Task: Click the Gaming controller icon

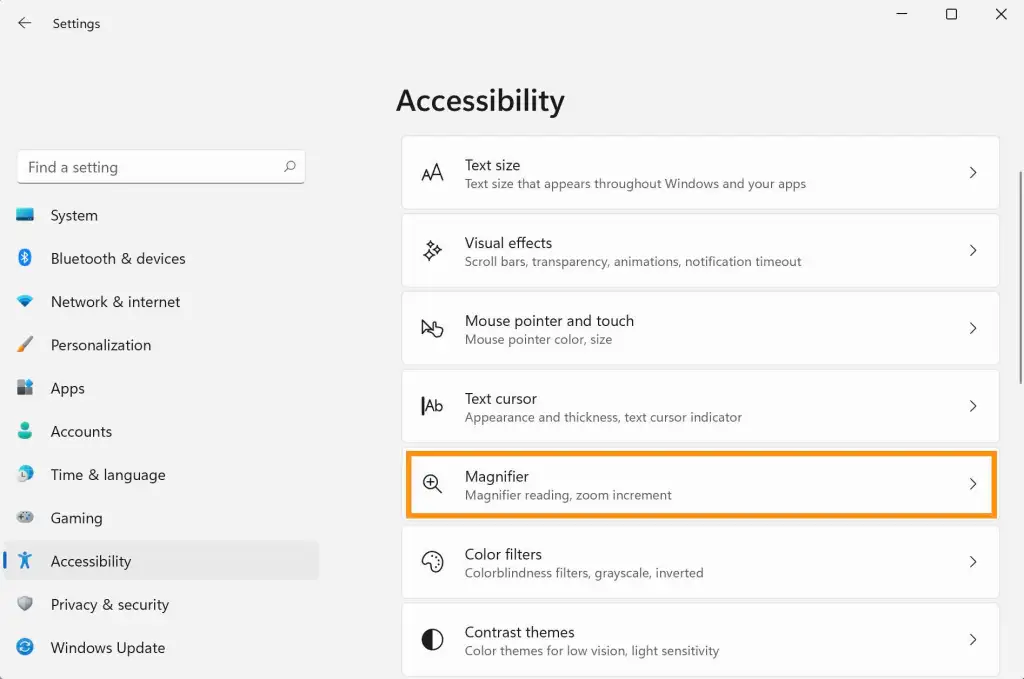Action: [25, 517]
